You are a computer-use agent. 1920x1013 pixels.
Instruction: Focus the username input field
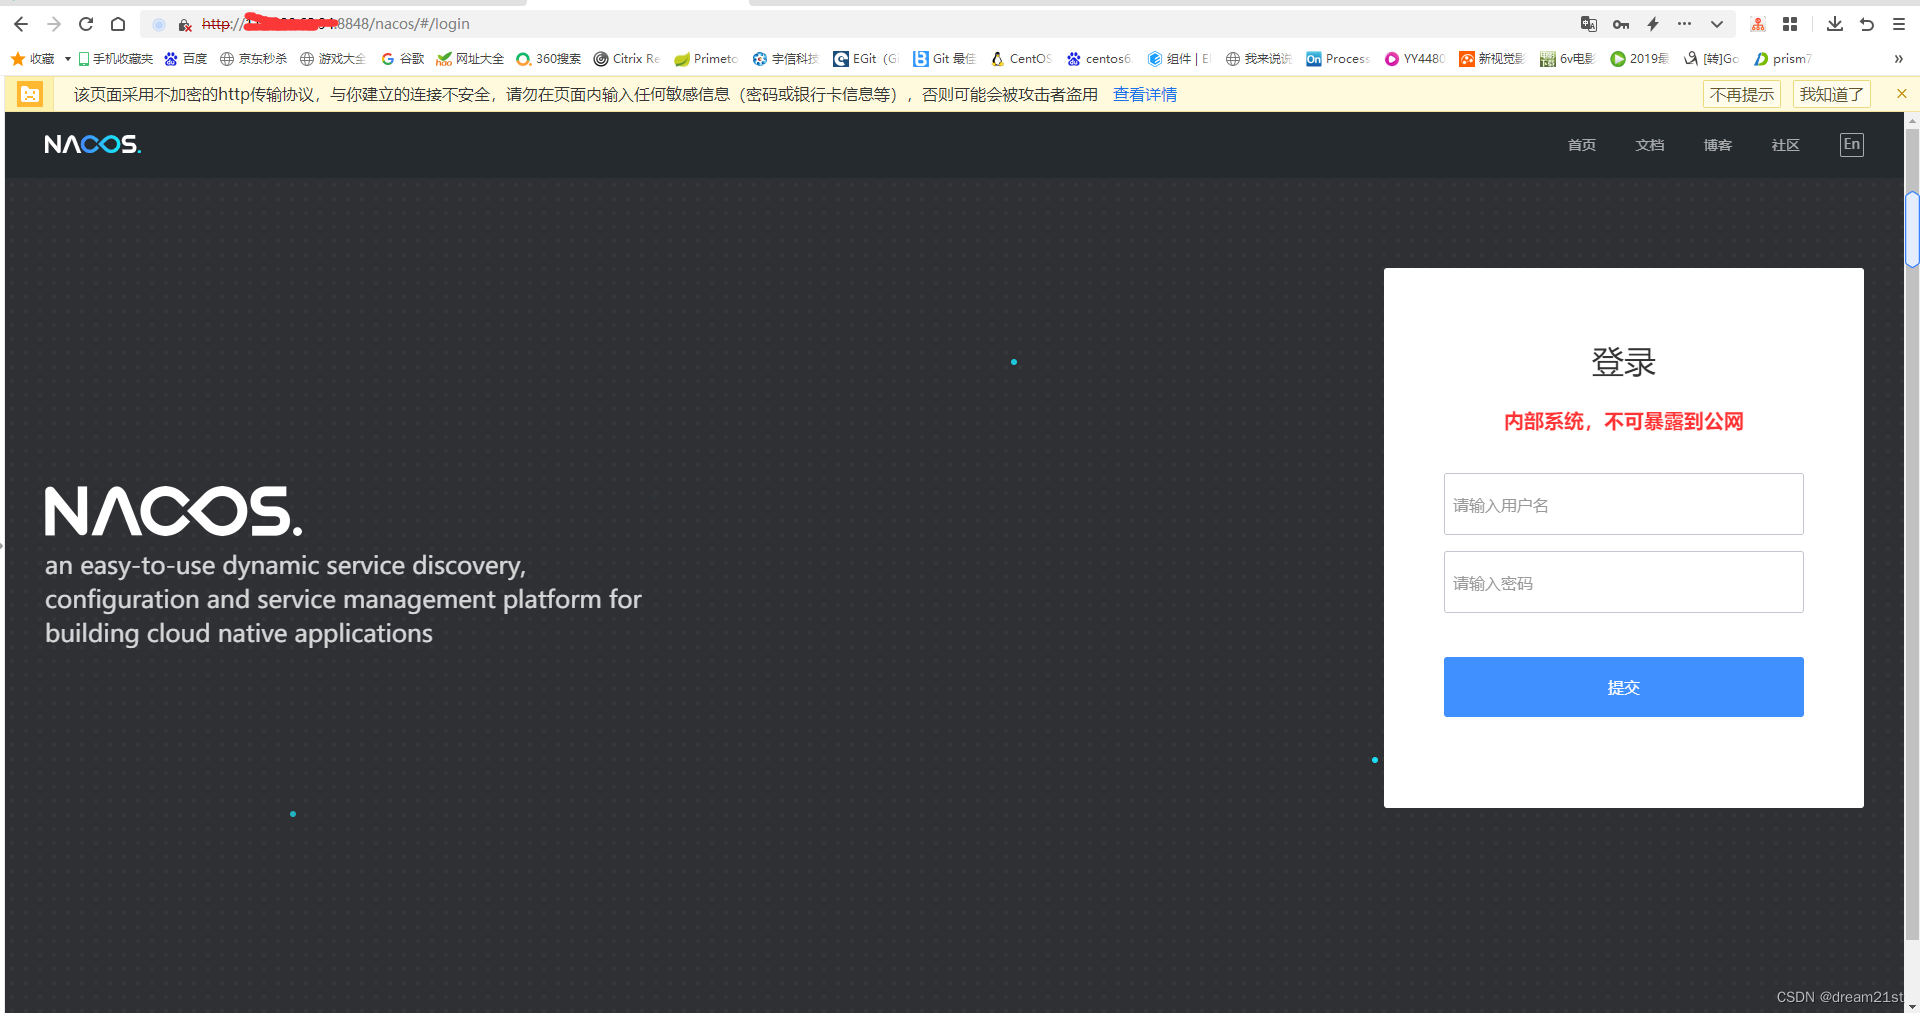[x=1624, y=504]
